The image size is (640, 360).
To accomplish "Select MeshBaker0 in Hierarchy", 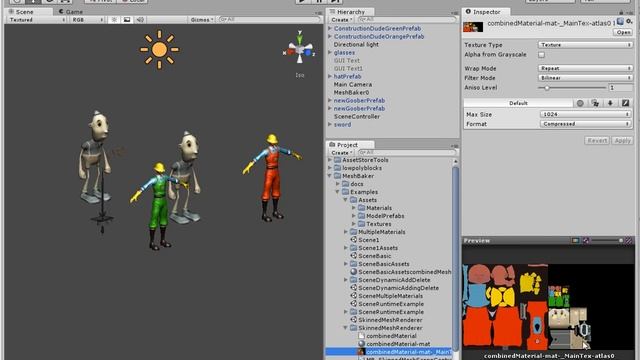I will coord(351,92).
